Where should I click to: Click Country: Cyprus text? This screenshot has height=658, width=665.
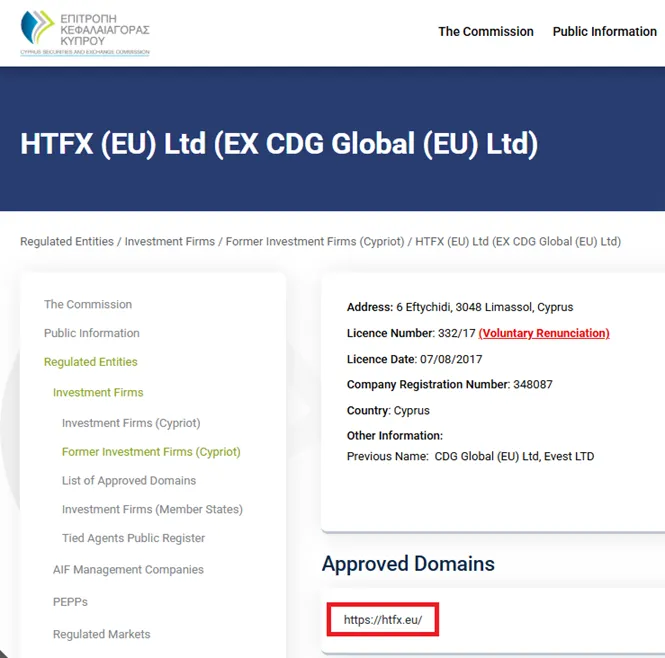(388, 410)
